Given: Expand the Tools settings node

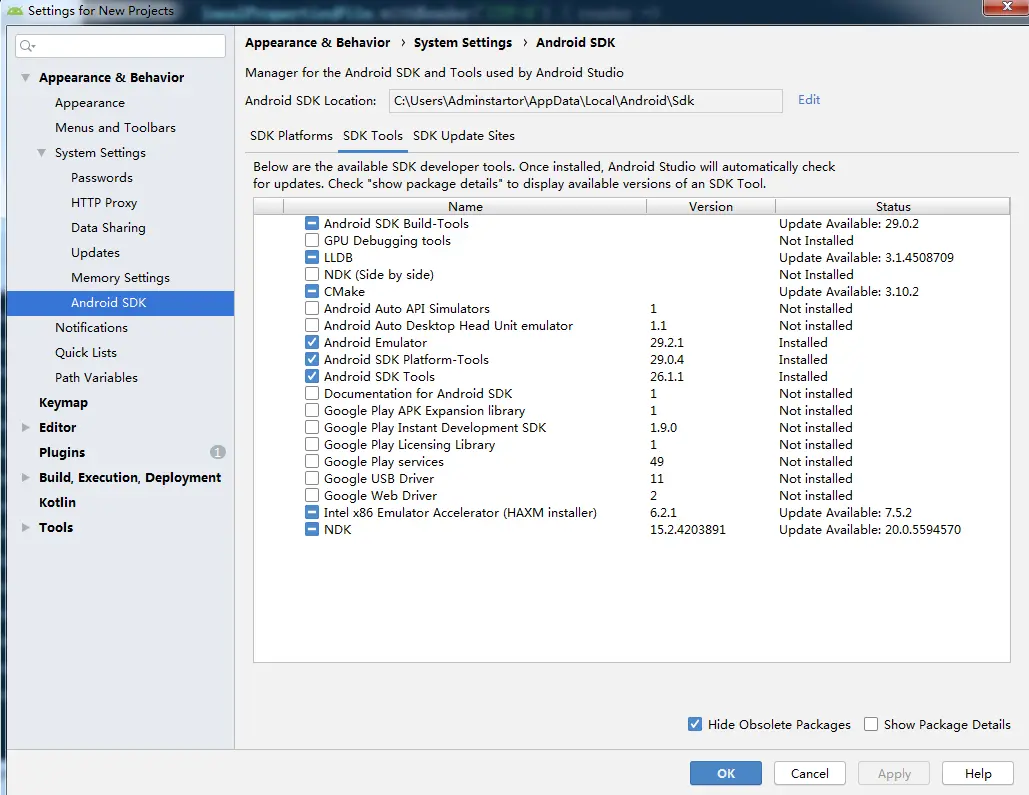Looking at the screenshot, I should 26,527.
